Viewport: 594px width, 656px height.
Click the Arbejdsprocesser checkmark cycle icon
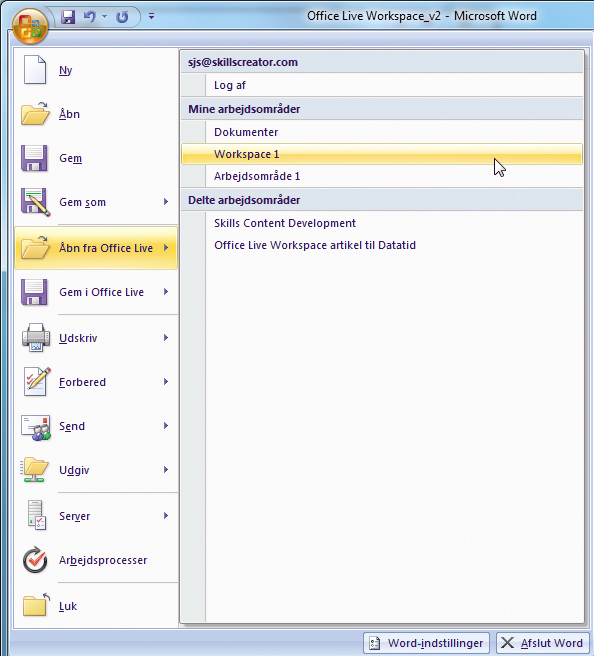point(35,559)
